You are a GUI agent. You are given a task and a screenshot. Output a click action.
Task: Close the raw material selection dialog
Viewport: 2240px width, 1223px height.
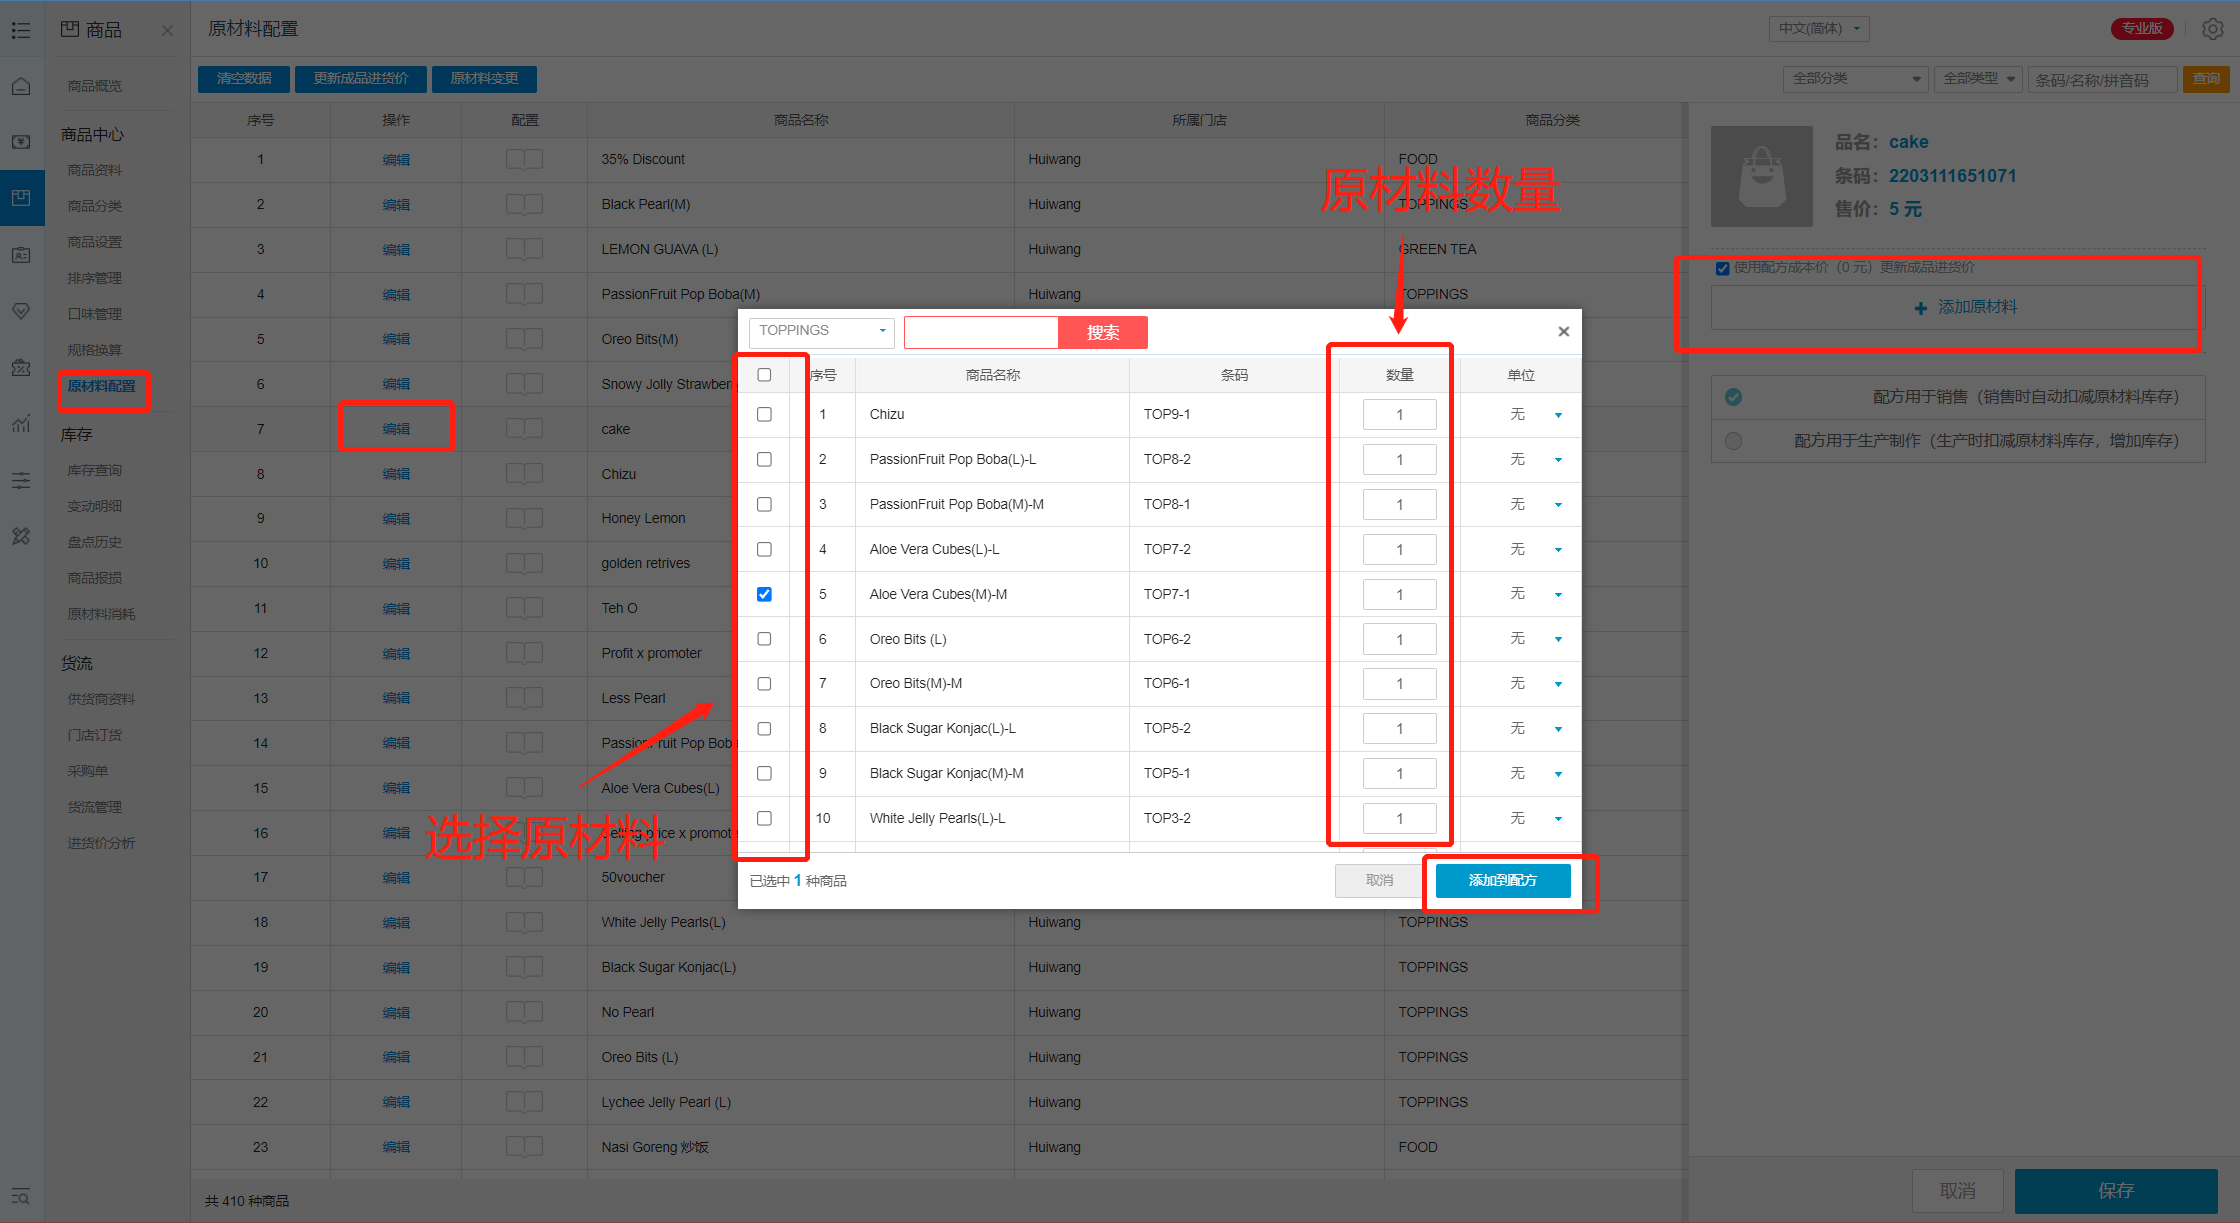1564,332
